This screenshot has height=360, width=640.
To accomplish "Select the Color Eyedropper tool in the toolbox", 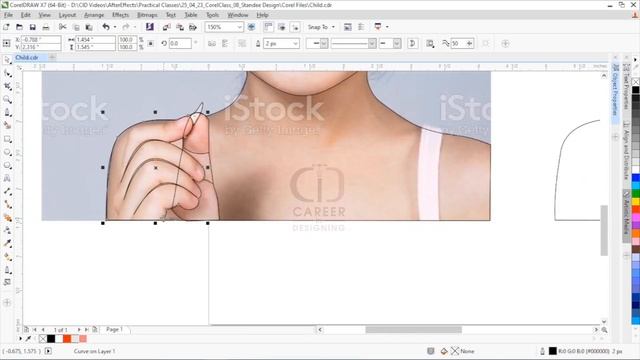I will pyautogui.click(x=7, y=244).
